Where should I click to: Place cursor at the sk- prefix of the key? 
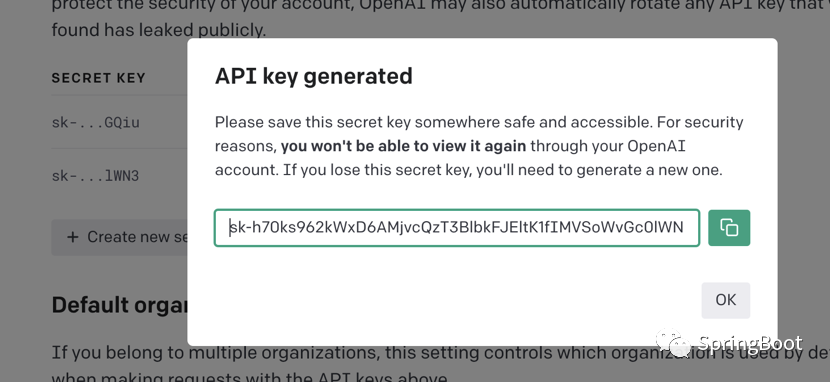pyautogui.click(x=237, y=228)
